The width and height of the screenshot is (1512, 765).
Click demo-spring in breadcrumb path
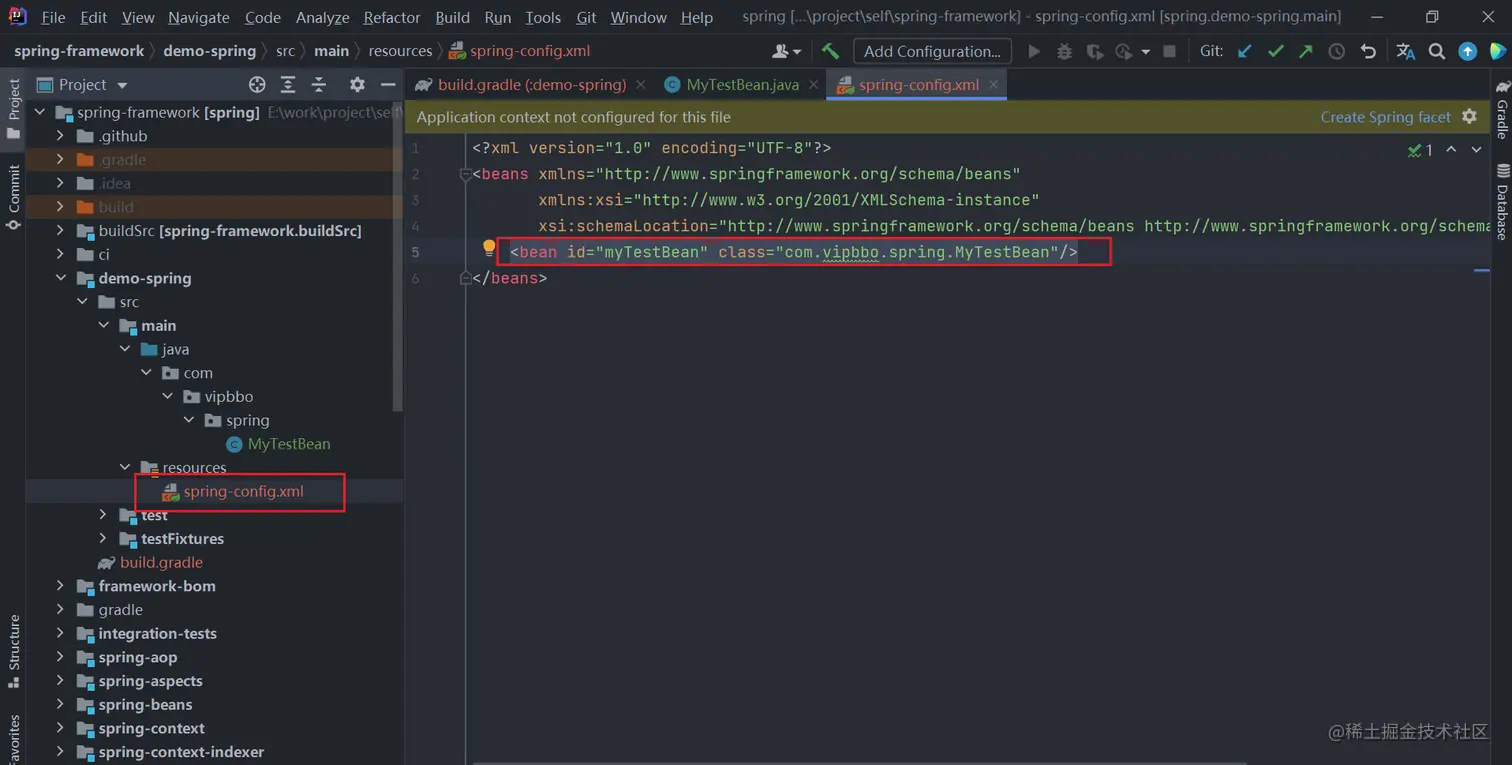tap(210, 51)
